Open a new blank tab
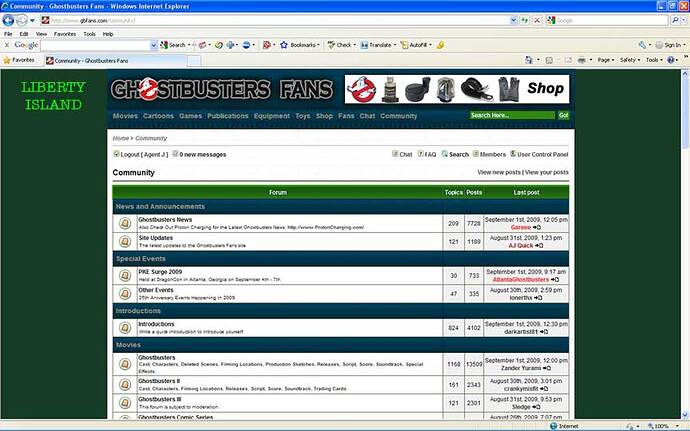The image size is (690, 431). (x=194, y=61)
